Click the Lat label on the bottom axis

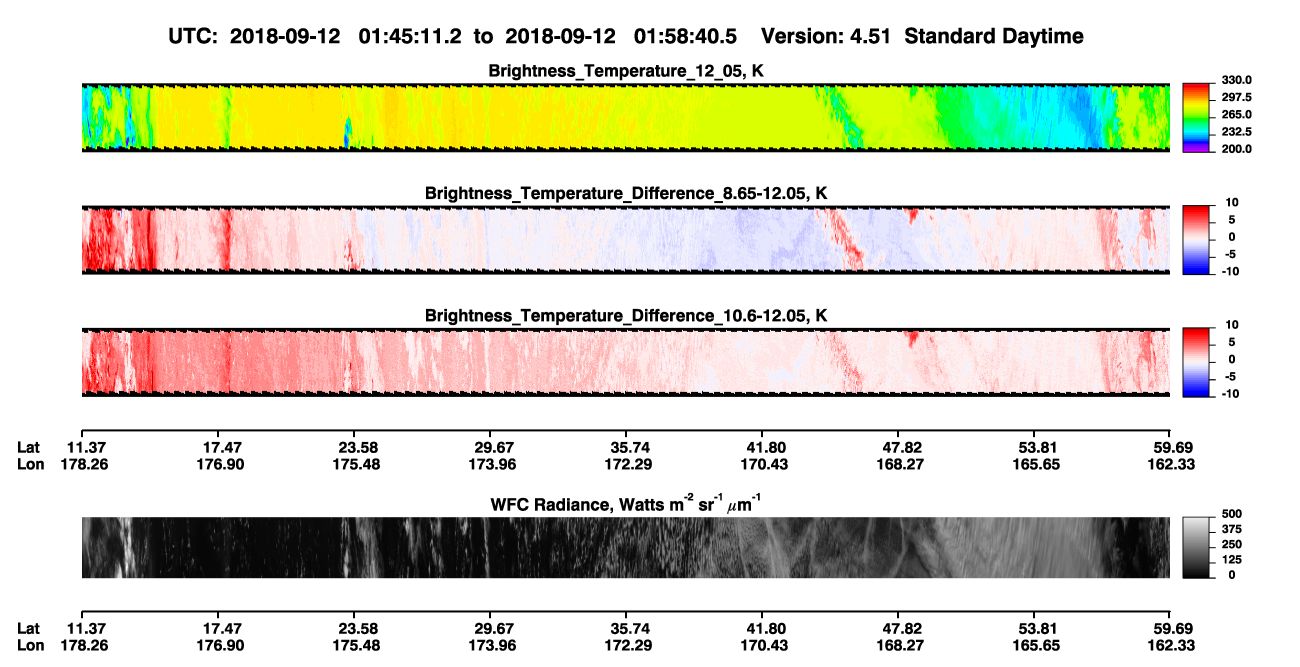(28, 629)
